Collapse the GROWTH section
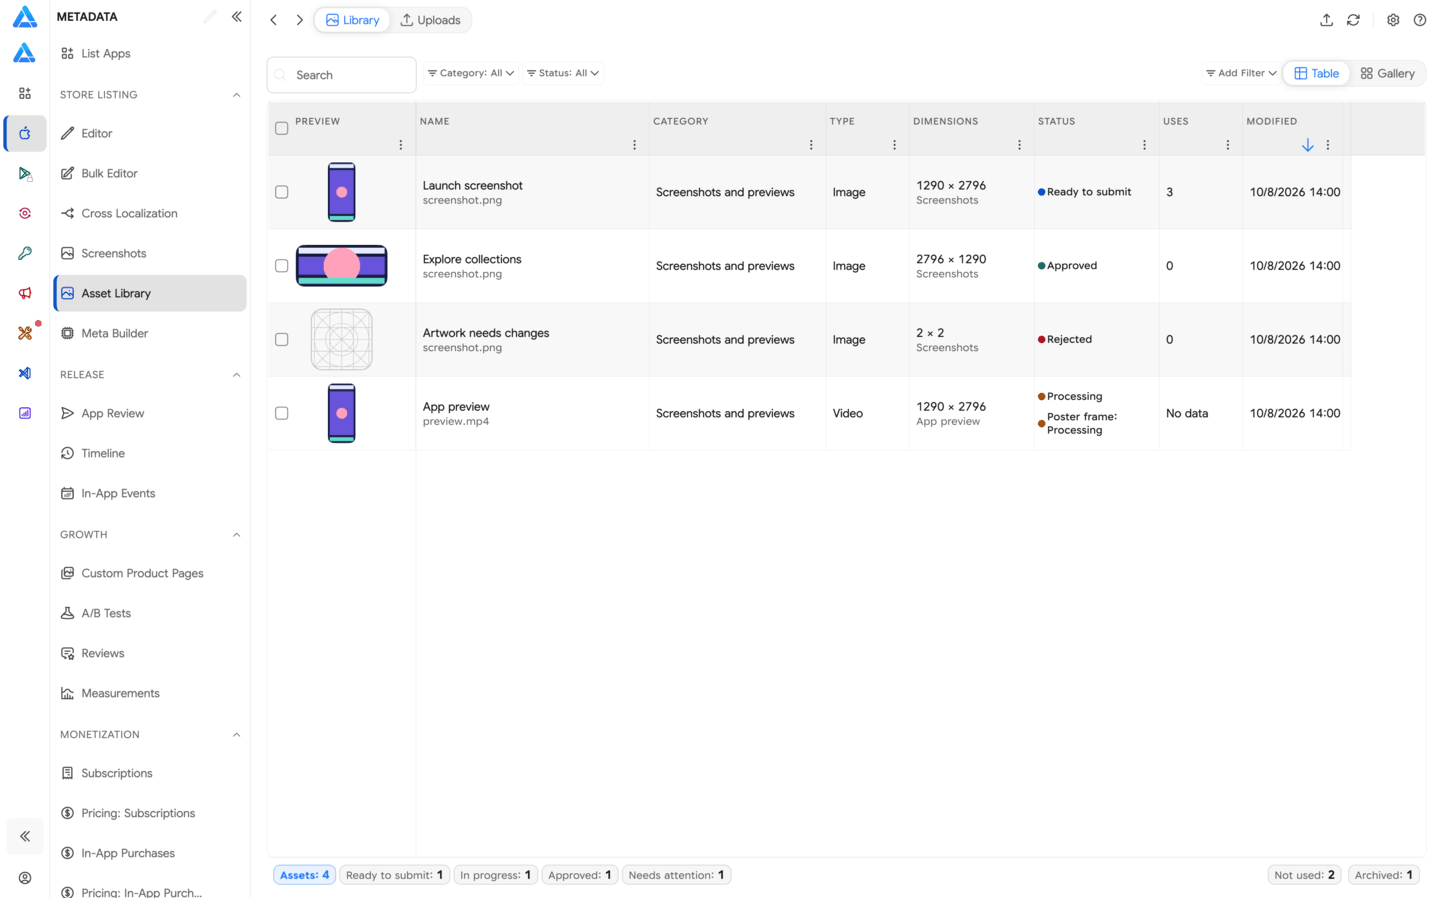 click(237, 535)
